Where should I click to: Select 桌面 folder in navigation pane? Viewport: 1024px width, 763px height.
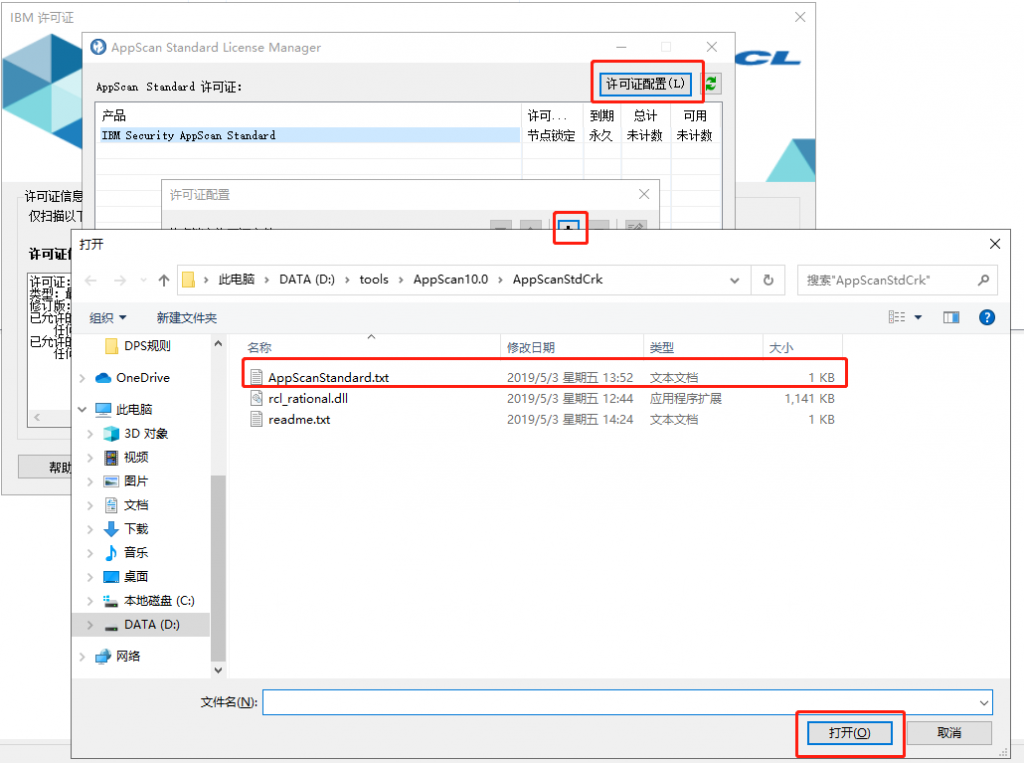pos(136,577)
